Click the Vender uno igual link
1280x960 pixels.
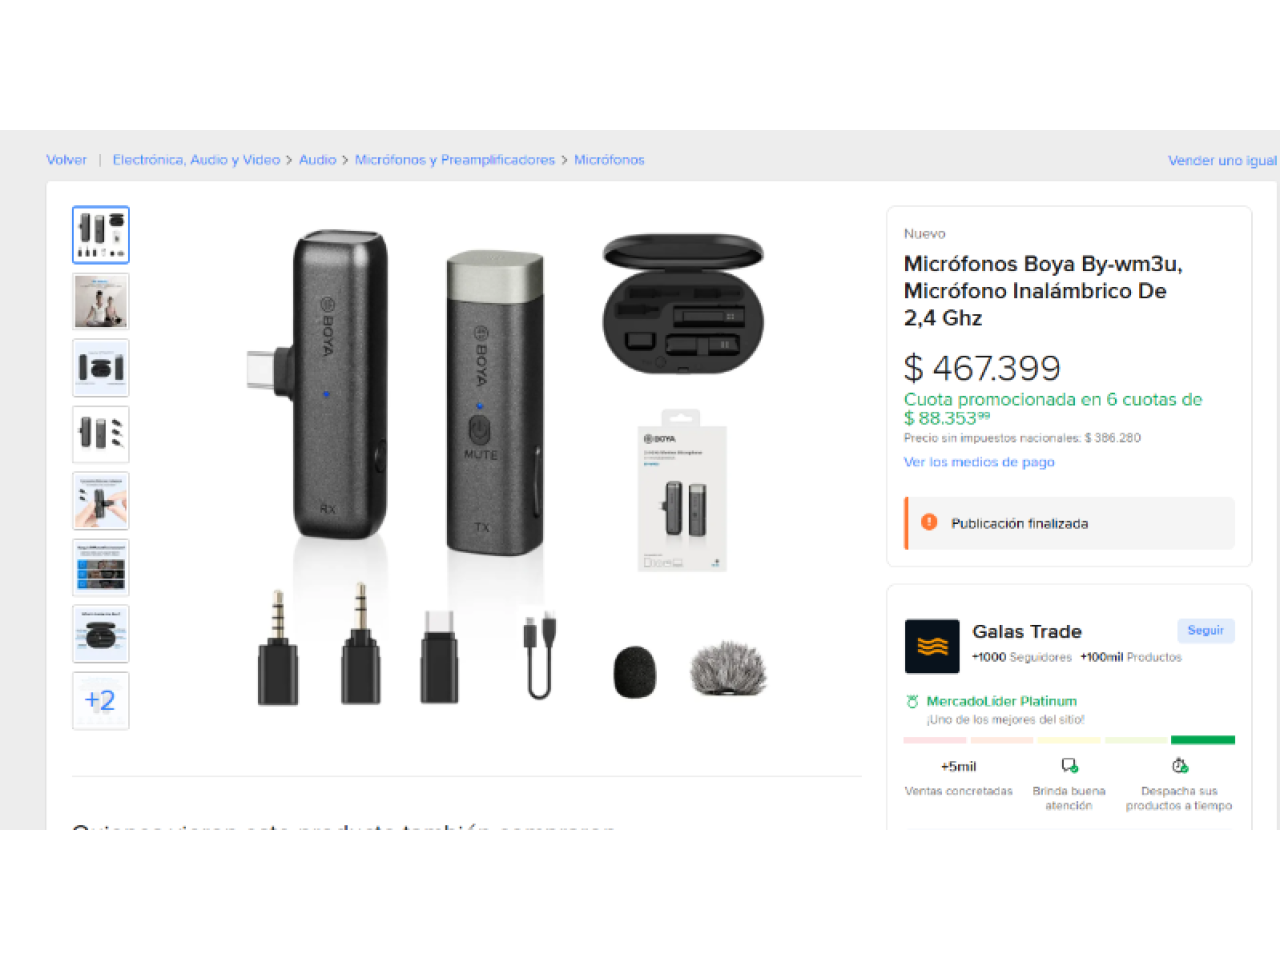click(x=1222, y=160)
